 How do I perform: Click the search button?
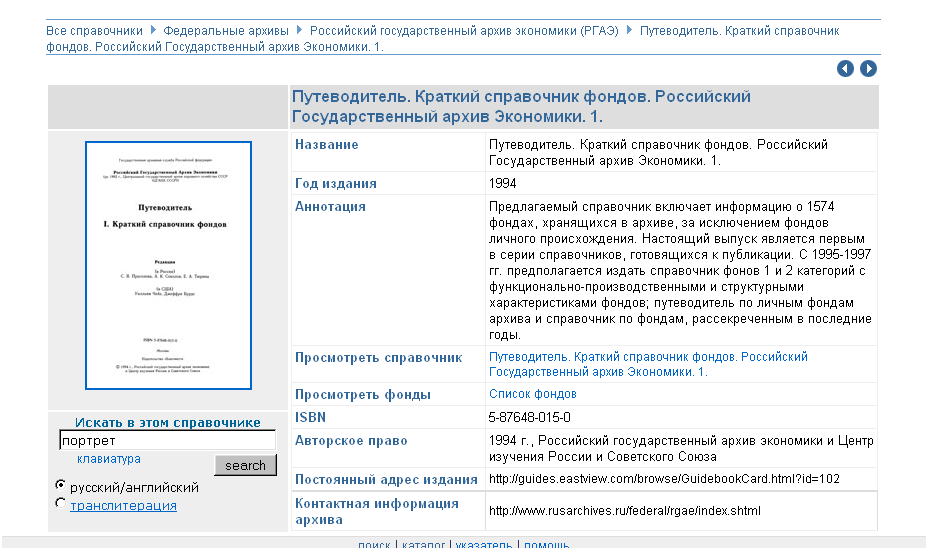245,465
